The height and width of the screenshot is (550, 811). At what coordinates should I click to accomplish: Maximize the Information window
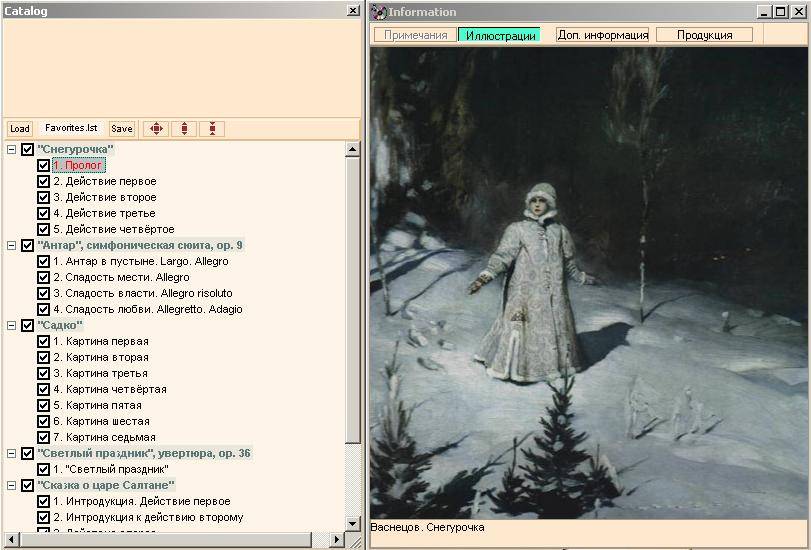point(780,11)
